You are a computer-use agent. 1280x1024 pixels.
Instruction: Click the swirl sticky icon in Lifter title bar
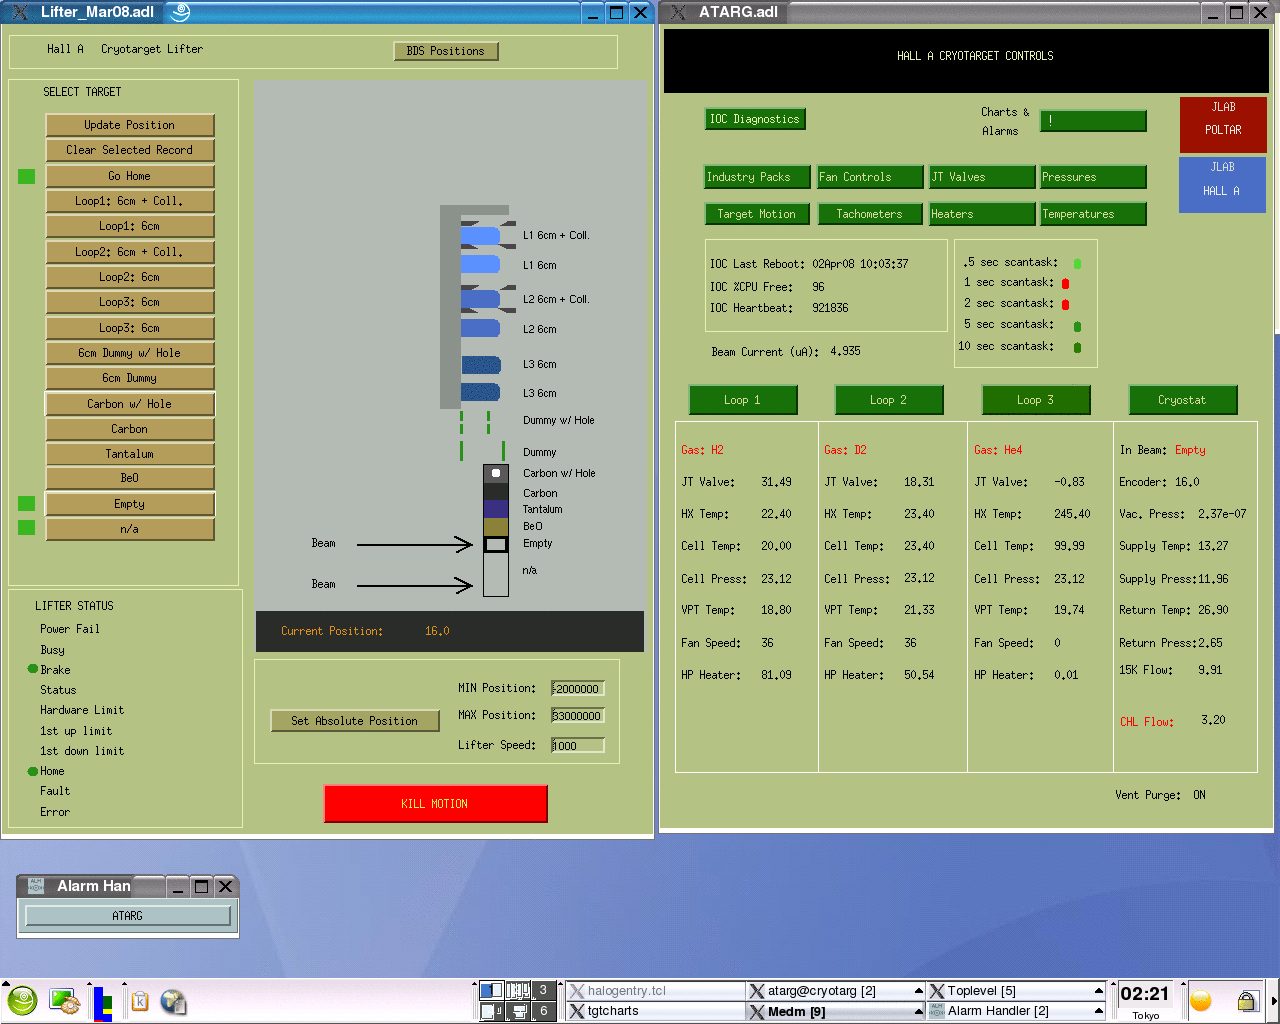pos(180,12)
